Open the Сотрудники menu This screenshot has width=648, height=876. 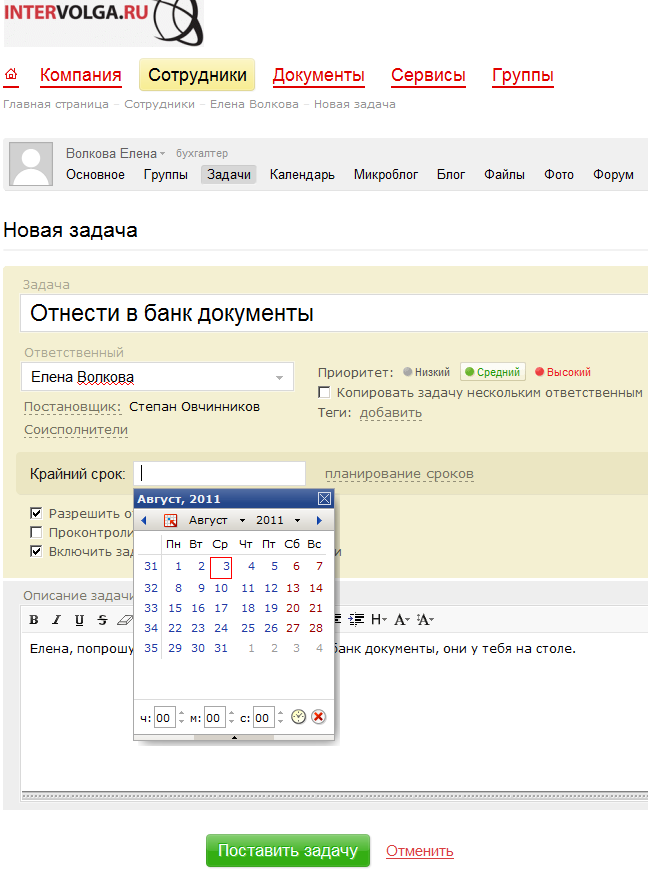point(197,75)
